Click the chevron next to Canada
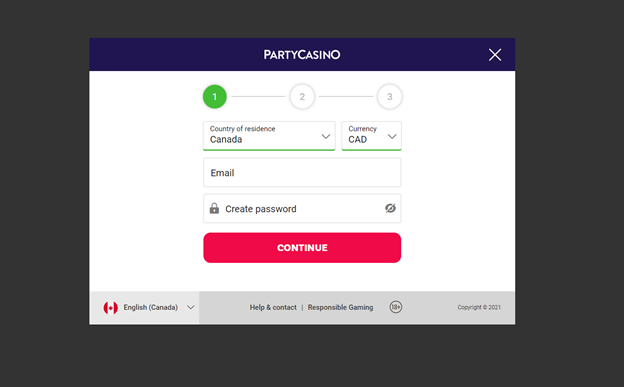Viewport: 624px width, 387px height. click(x=326, y=137)
